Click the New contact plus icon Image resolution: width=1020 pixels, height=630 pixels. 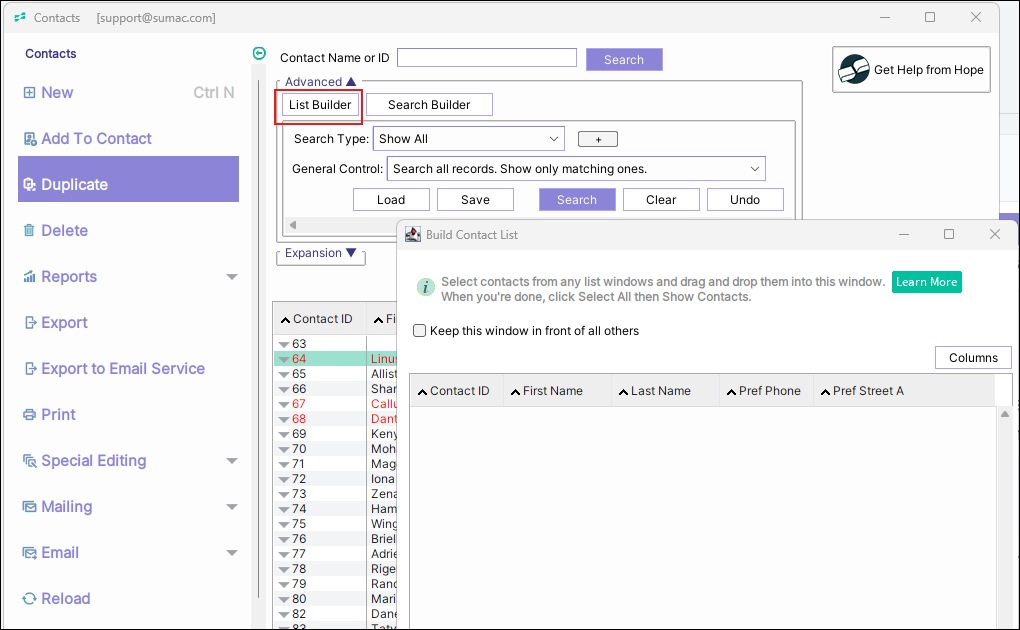[x=29, y=93]
